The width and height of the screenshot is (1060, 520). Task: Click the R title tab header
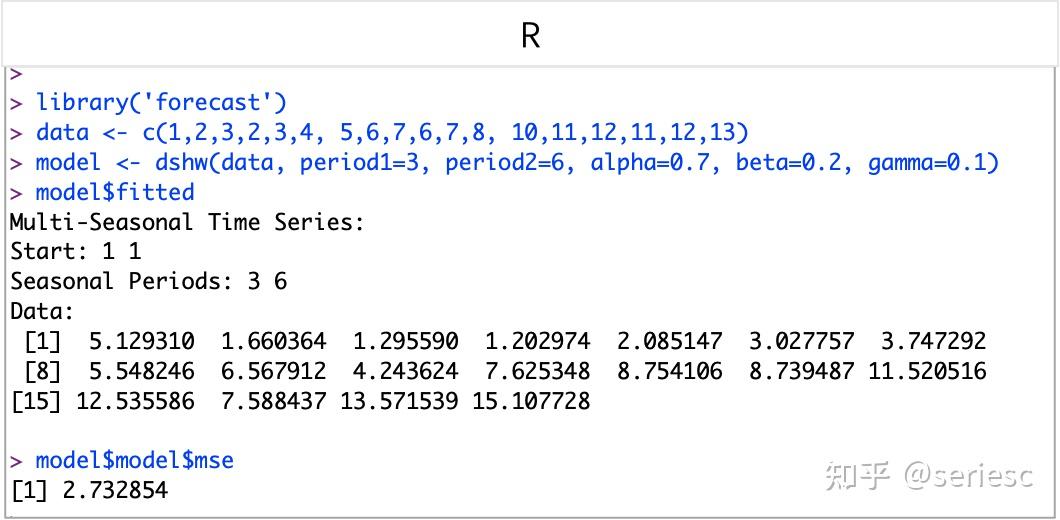click(x=530, y=36)
